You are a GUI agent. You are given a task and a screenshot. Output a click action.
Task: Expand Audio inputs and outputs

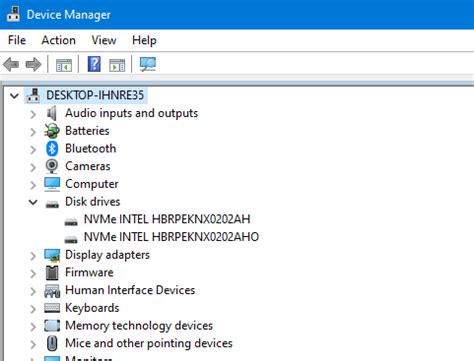click(x=33, y=114)
